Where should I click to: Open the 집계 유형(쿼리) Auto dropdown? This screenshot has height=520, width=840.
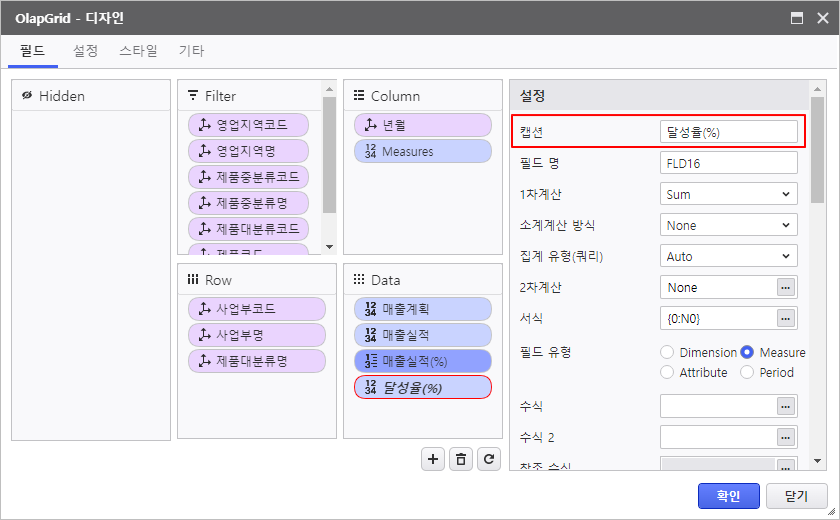tap(729, 256)
